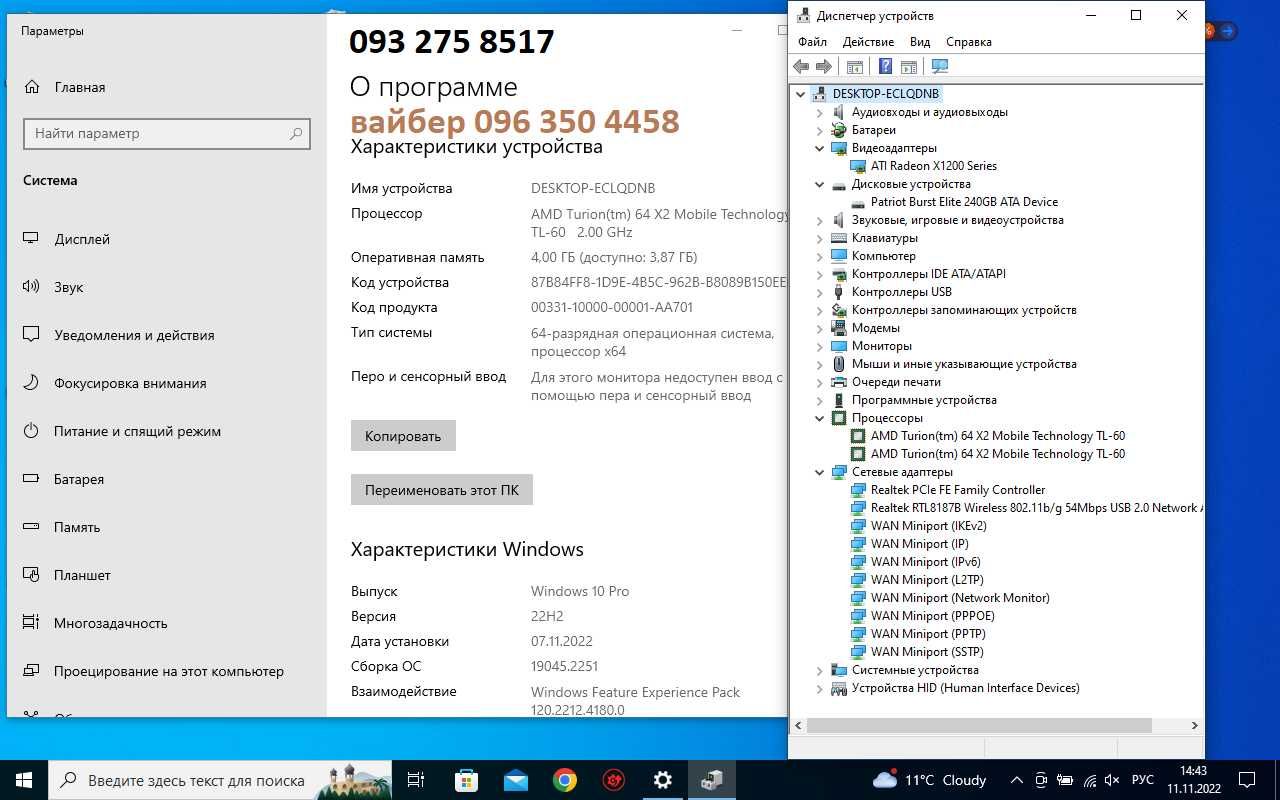Open the Windows Start menu
Viewport: 1280px width, 800px height.
tap(24, 780)
